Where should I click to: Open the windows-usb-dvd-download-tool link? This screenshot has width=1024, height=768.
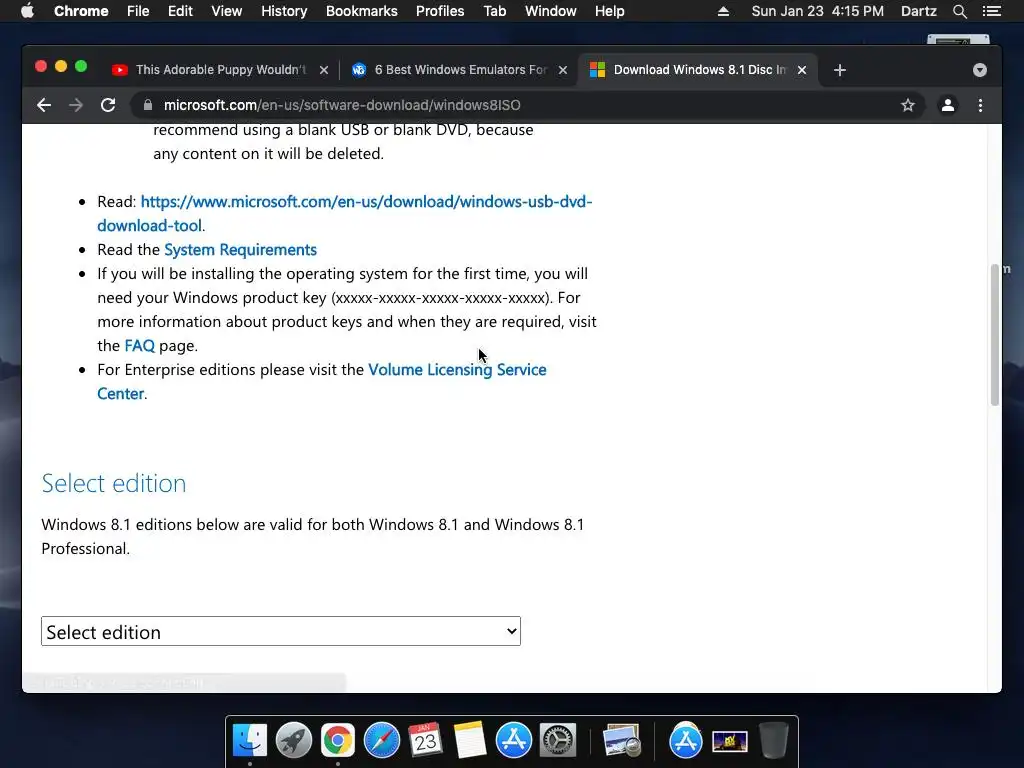[345, 214]
